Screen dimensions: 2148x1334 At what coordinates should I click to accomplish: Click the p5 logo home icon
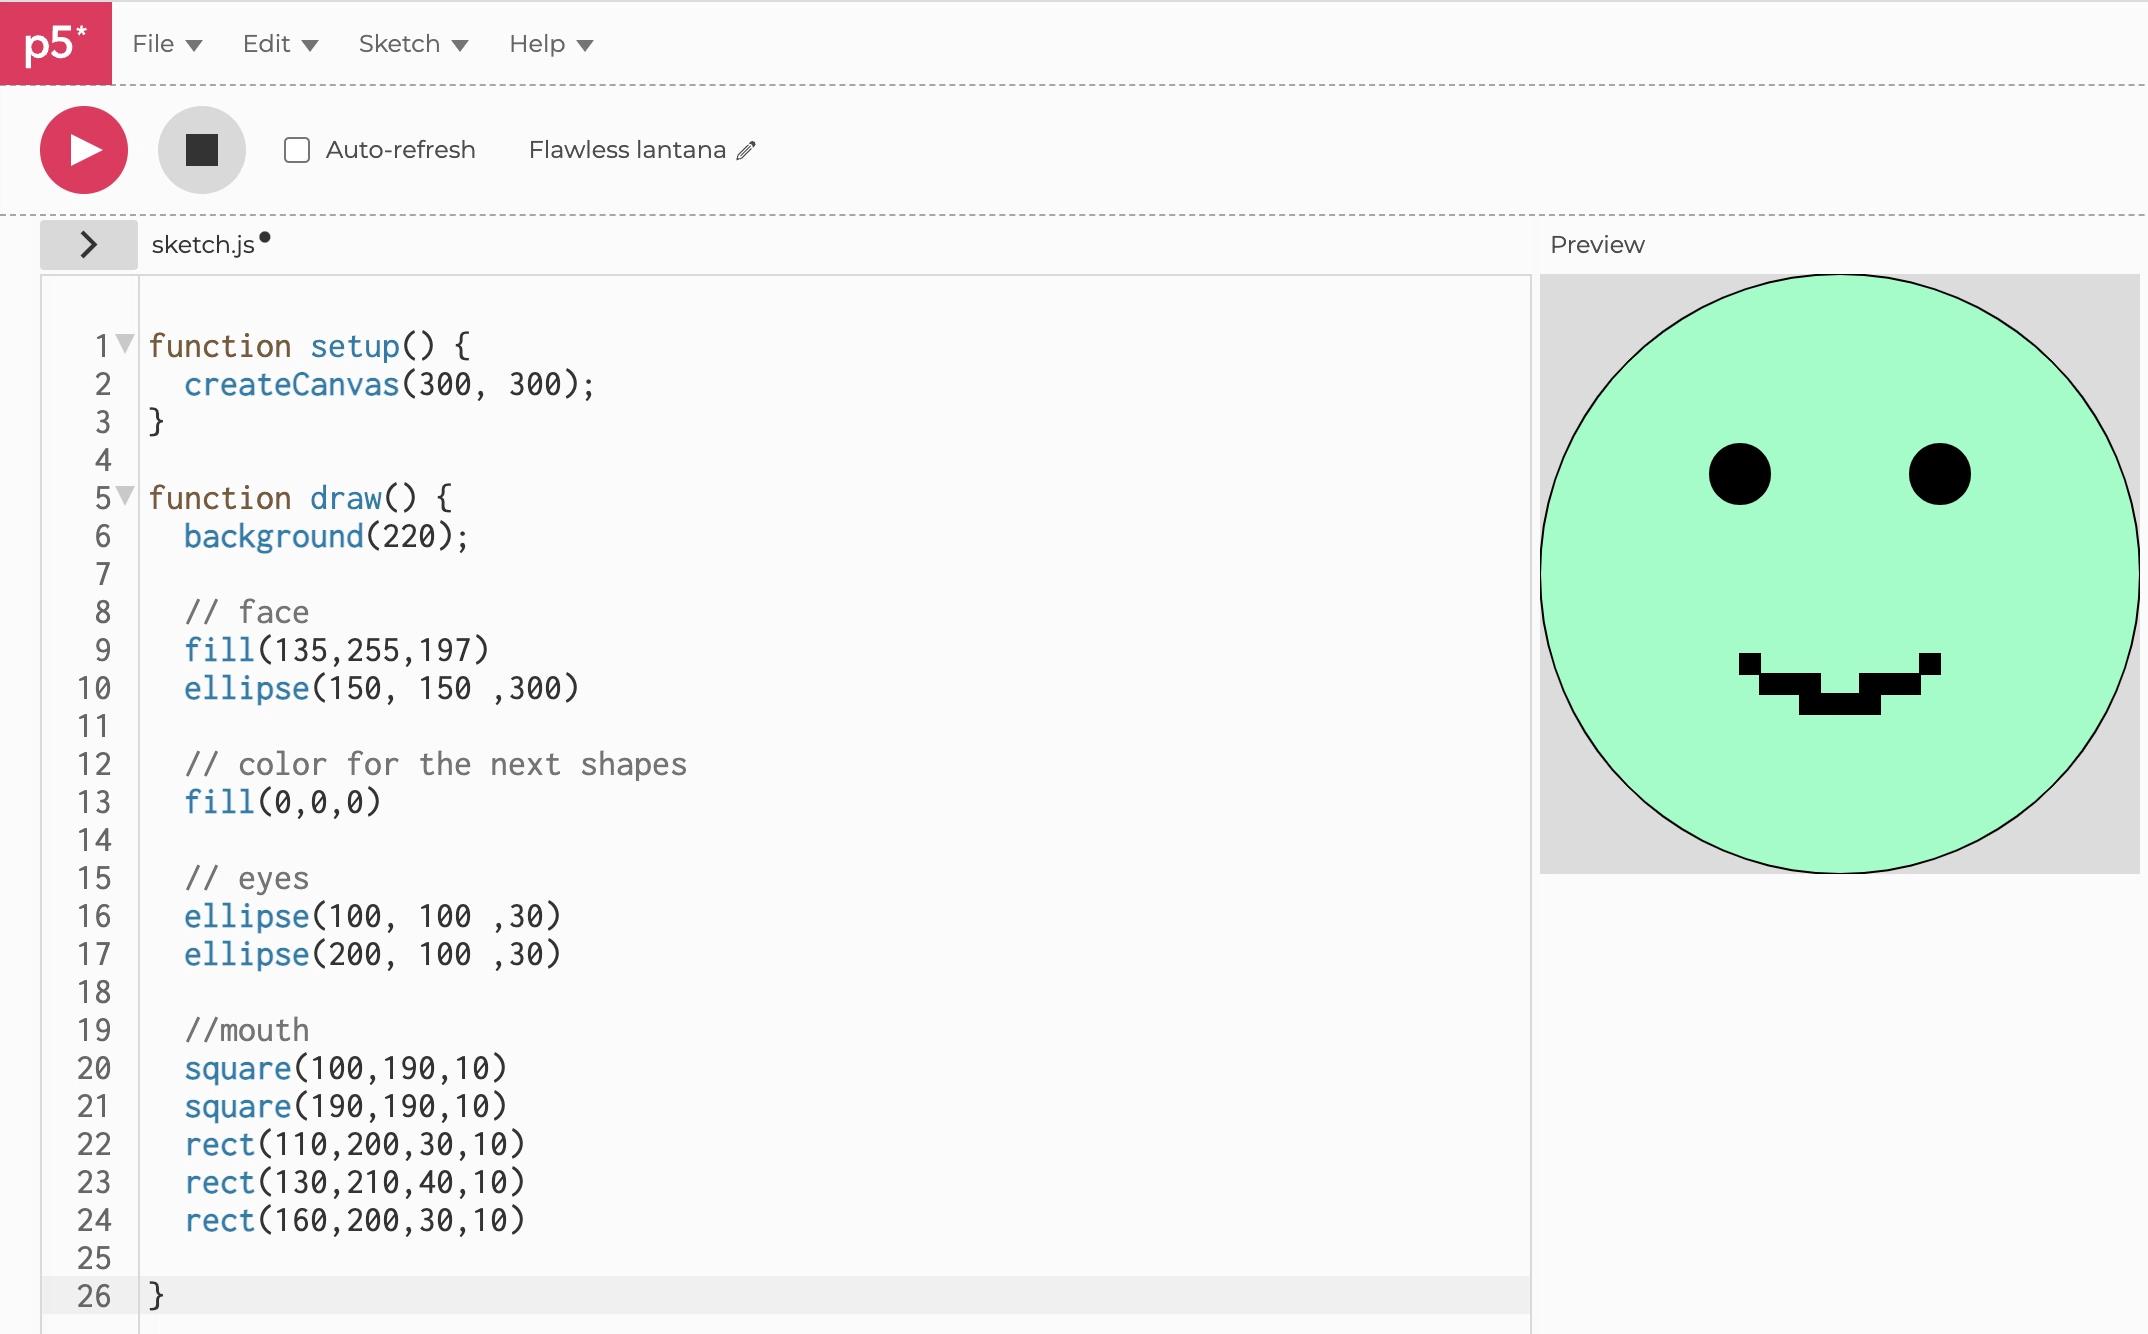click(x=55, y=43)
